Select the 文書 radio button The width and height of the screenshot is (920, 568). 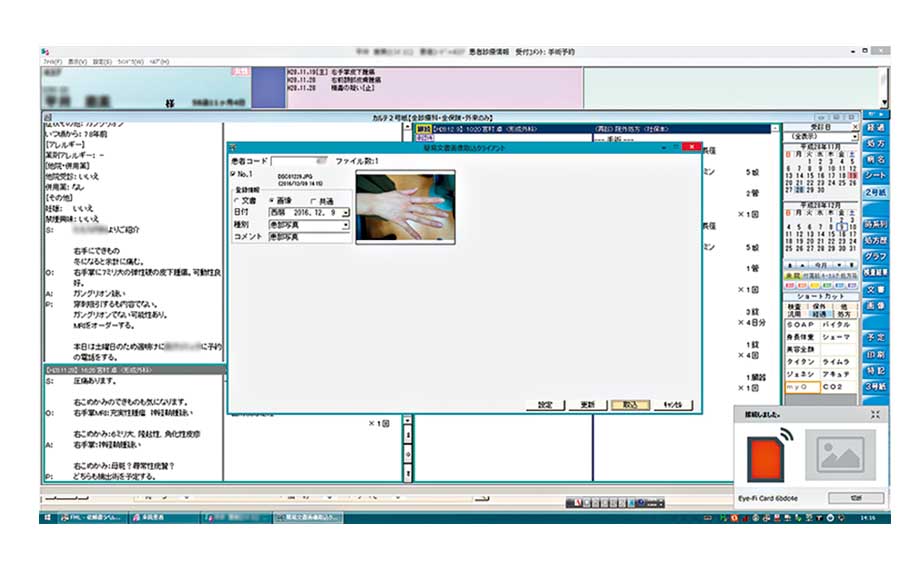coord(237,200)
